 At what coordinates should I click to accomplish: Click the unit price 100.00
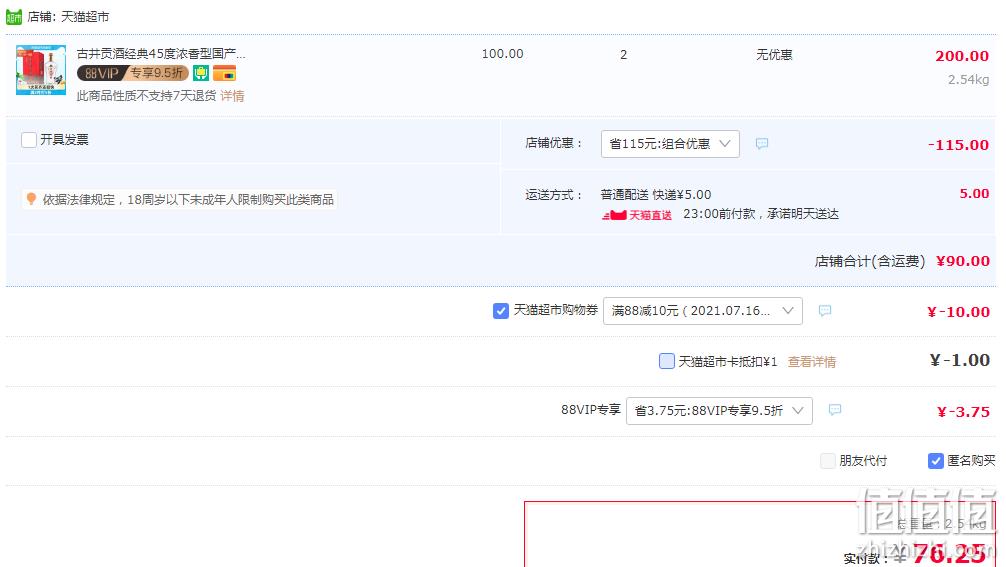pos(502,54)
